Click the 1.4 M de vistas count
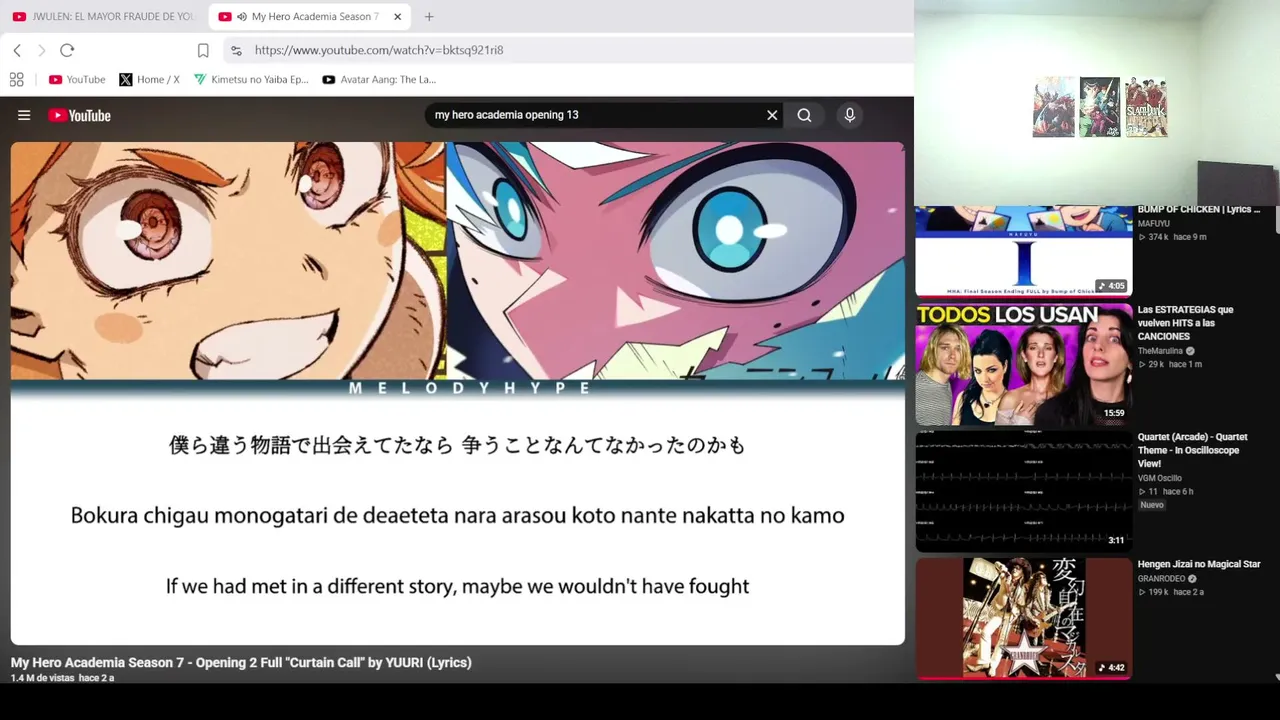1280x720 pixels. tap(43, 678)
